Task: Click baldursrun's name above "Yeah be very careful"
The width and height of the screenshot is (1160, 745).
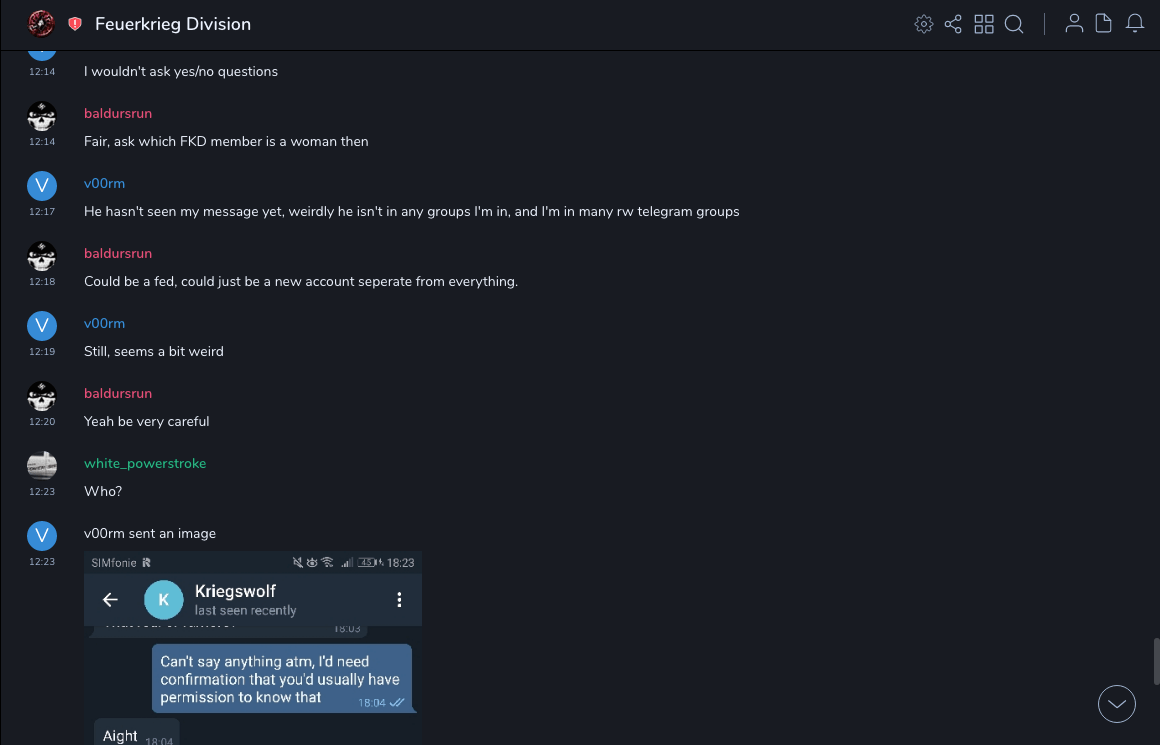Action: [118, 393]
